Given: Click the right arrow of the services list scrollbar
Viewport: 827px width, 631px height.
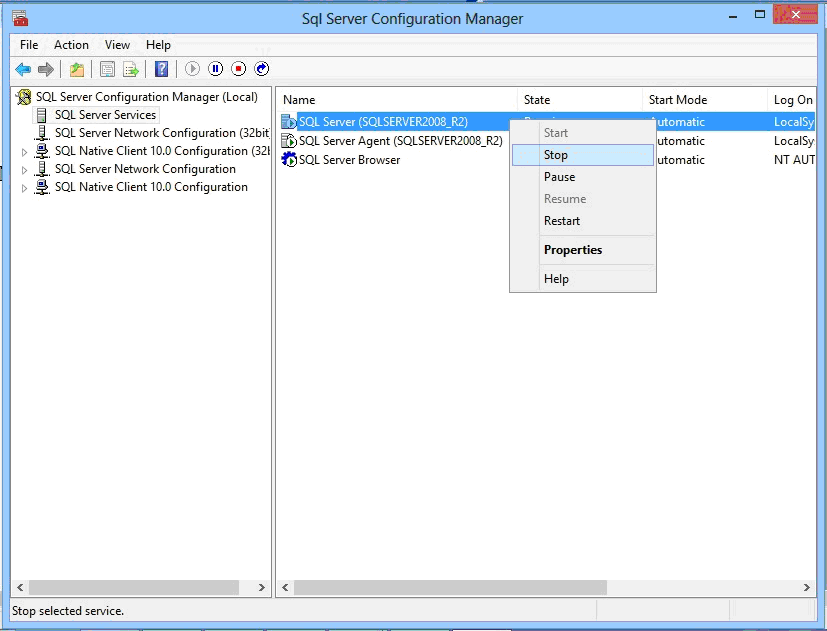Looking at the screenshot, I should coord(808,588).
